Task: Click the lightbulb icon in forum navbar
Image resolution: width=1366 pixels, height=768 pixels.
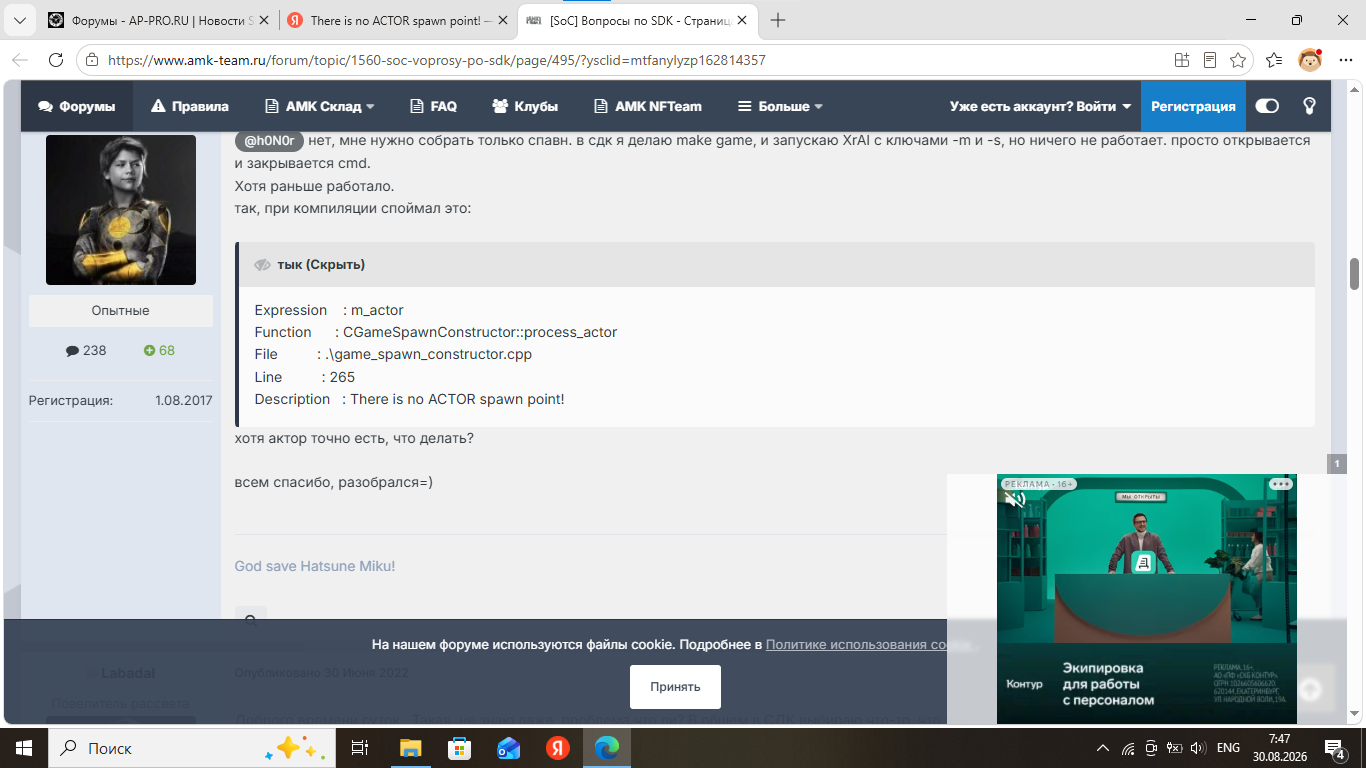Action: click(x=1309, y=106)
